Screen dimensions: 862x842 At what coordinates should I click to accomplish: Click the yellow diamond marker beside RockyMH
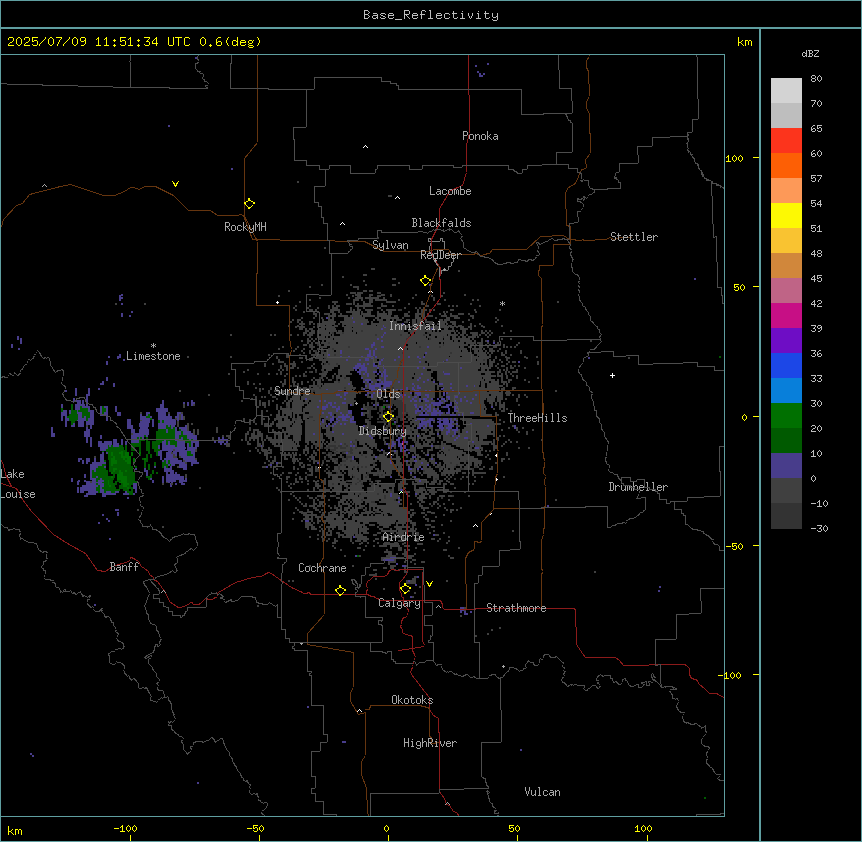point(249,204)
